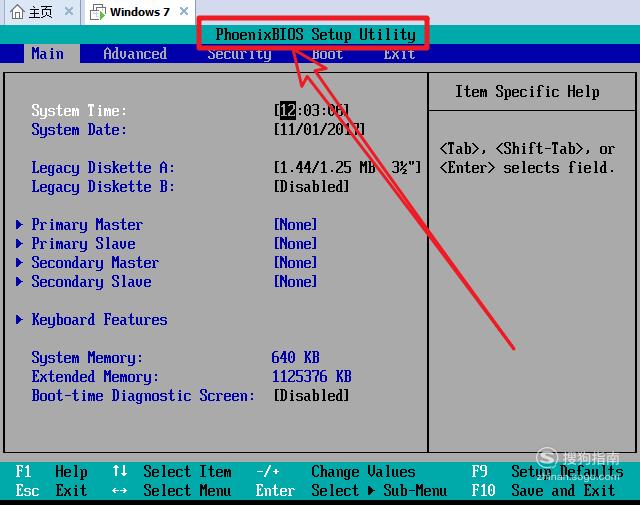Click the 640 KB memory value
Screen dimensions: 640x505
tap(296, 357)
